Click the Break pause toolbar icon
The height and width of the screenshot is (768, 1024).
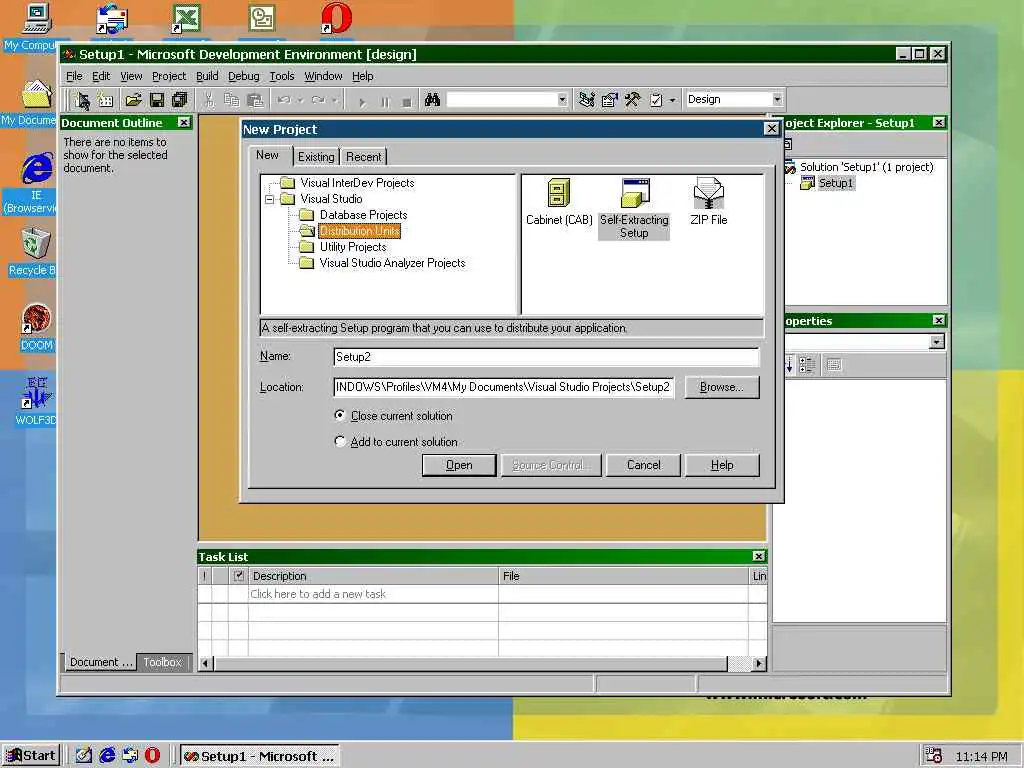point(385,101)
